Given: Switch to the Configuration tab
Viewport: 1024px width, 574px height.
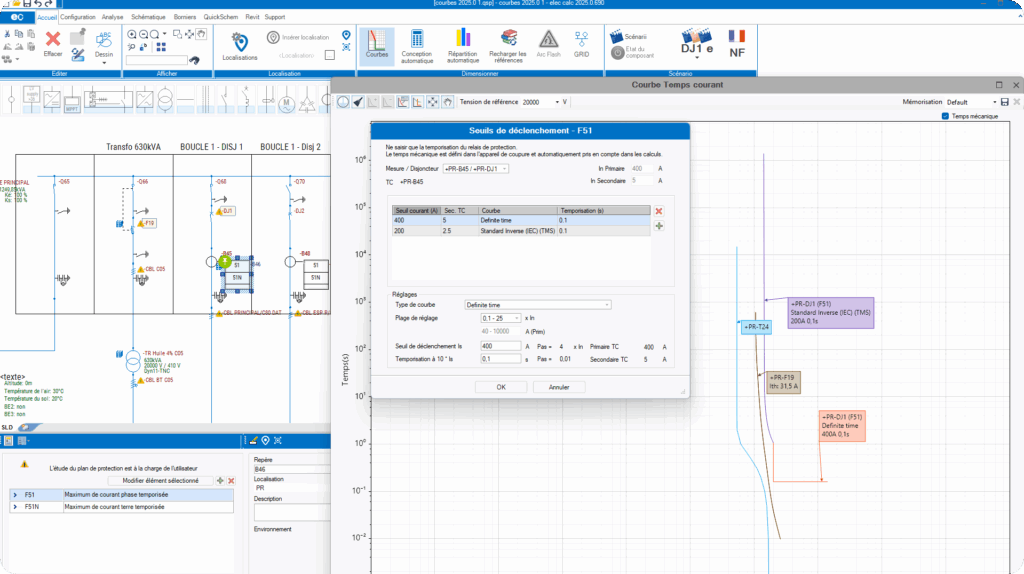Looking at the screenshot, I should click(78, 17).
